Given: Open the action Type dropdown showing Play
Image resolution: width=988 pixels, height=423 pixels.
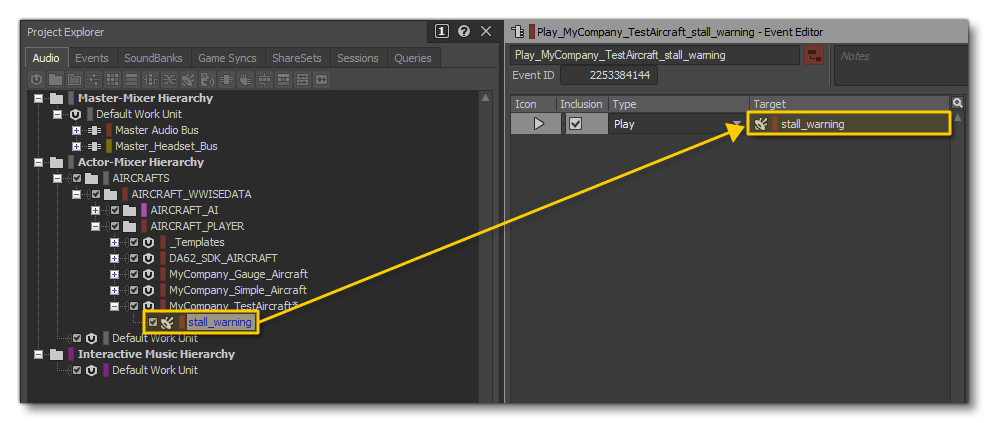Looking at the screenshot, I should pos(737,124).
